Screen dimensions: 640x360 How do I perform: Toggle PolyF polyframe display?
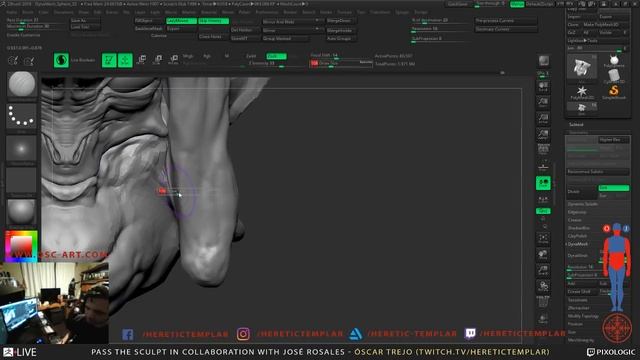(x=543, y=303)
